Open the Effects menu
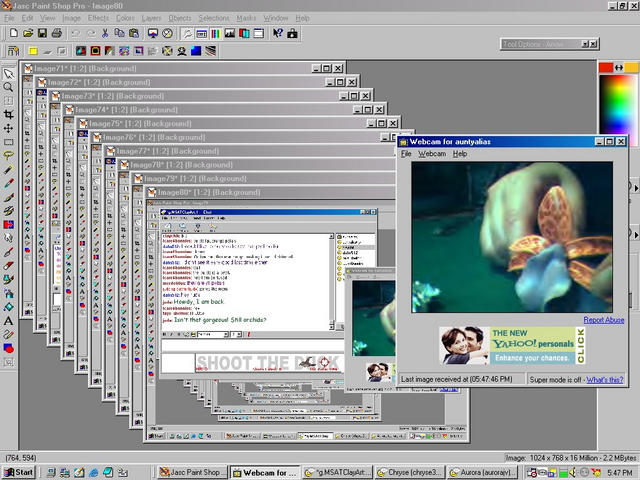Image resolution: width=640 pixels, height=480 pixels. point(98,18)
